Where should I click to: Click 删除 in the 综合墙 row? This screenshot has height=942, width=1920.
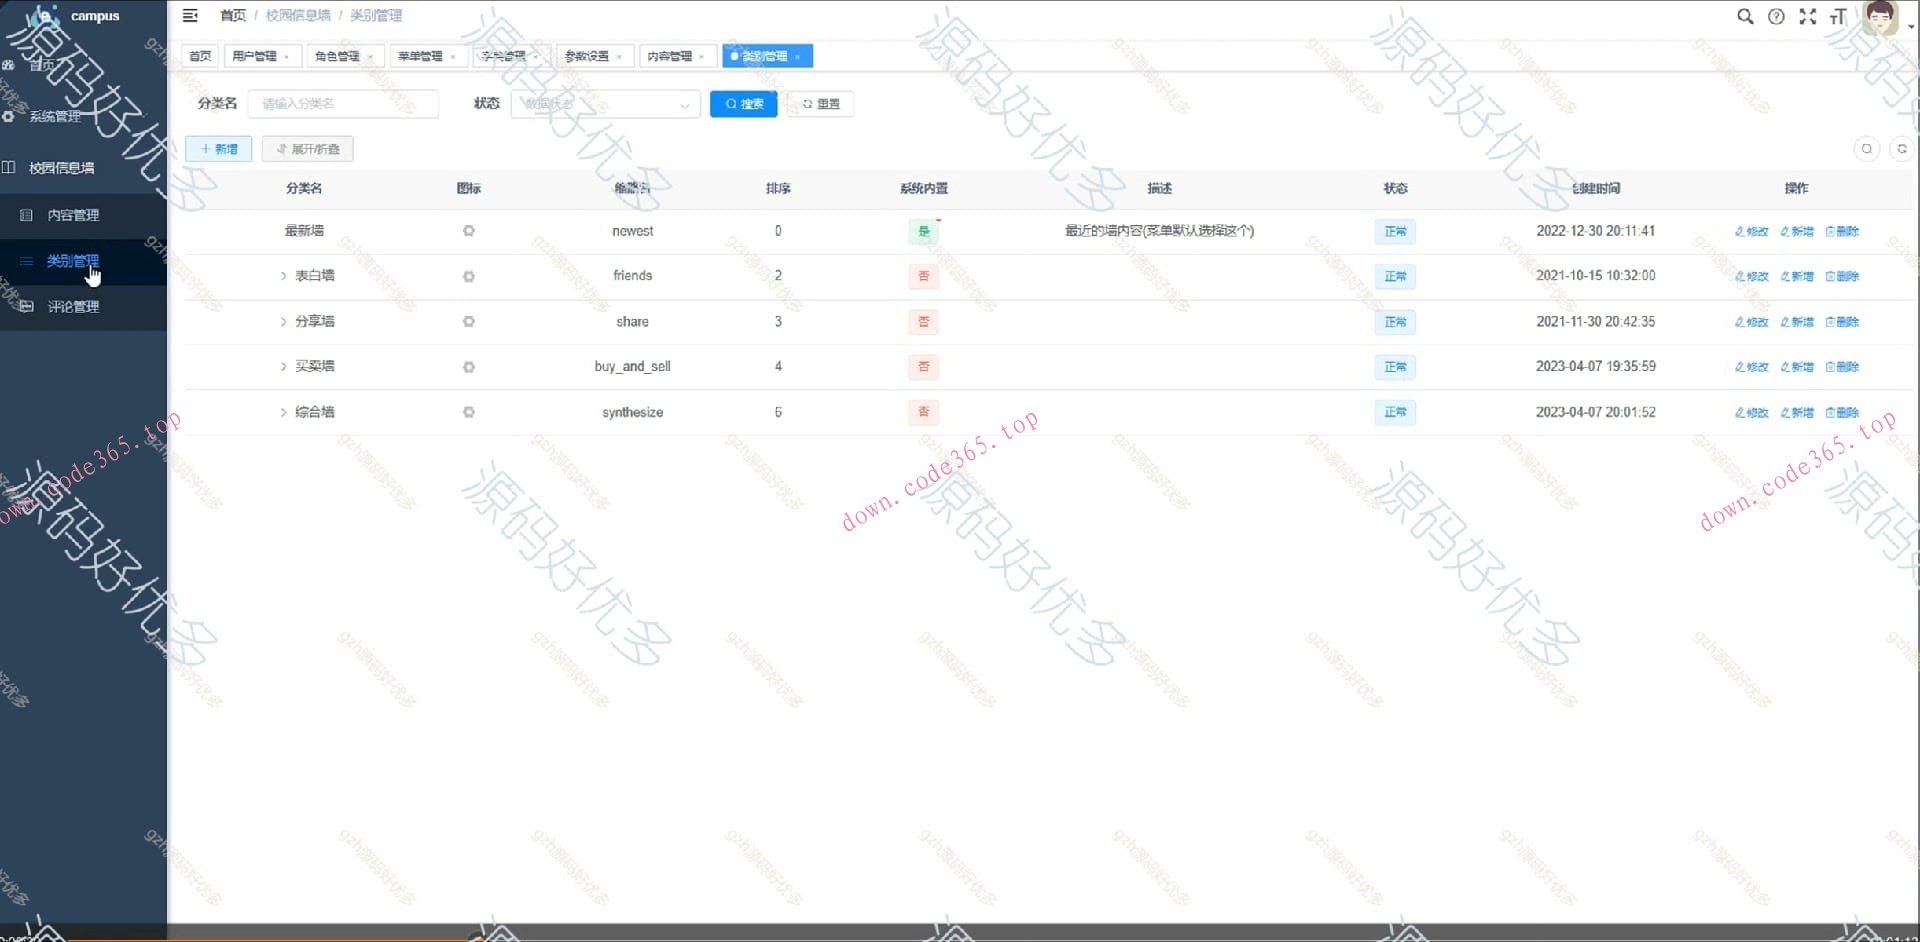click(1842, 412)
